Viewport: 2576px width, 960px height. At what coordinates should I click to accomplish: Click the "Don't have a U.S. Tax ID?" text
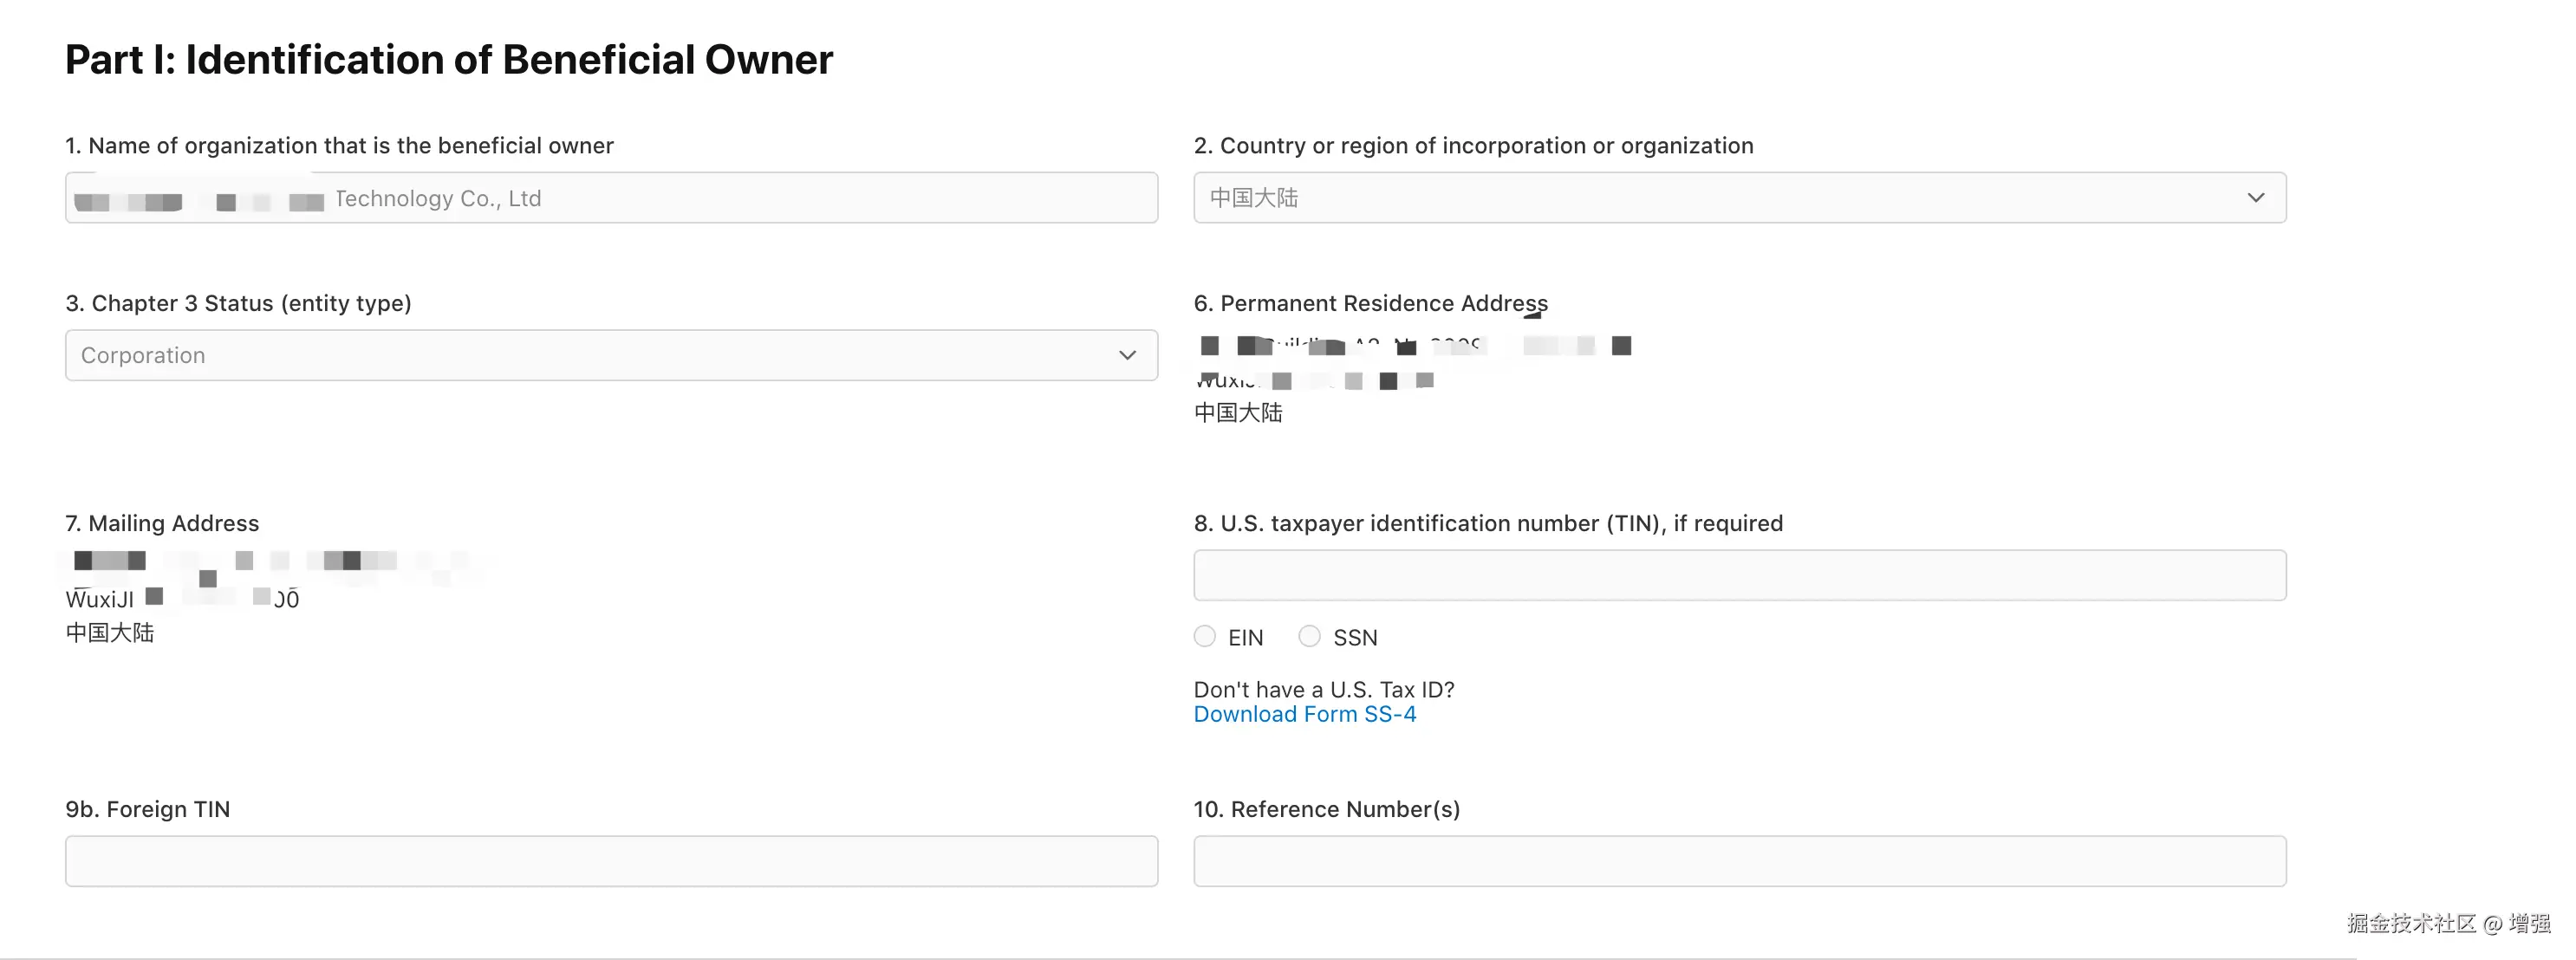(x=1323, y=690)
